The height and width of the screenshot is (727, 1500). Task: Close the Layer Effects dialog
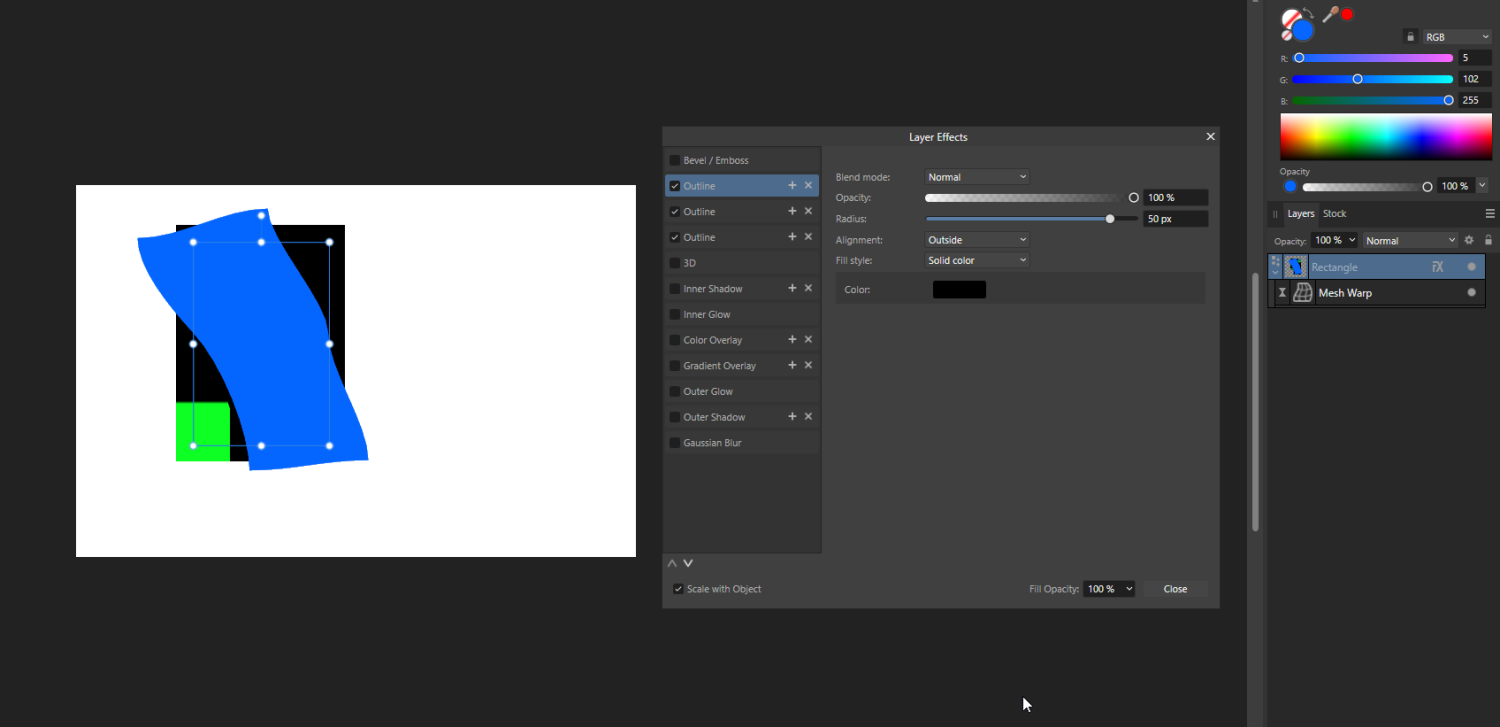point(1210,136)
